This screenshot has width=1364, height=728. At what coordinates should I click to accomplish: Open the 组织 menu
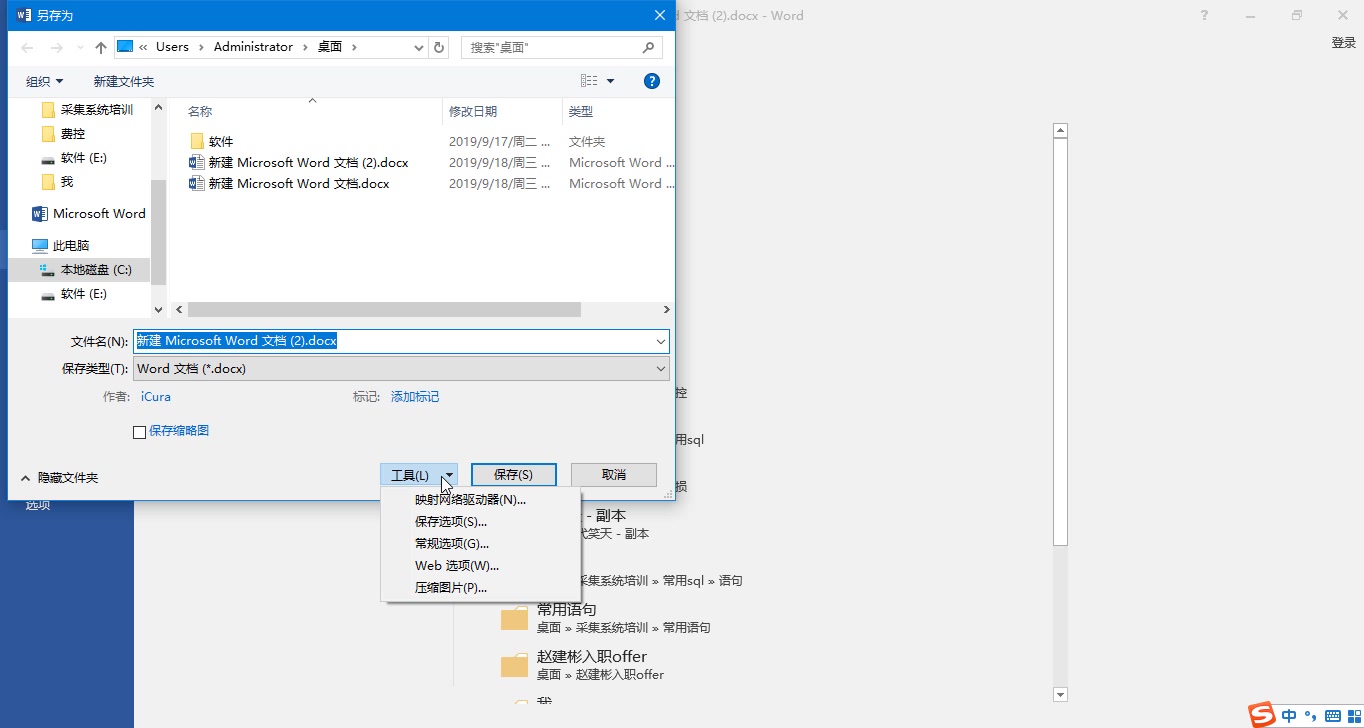(x=44, y=81)
